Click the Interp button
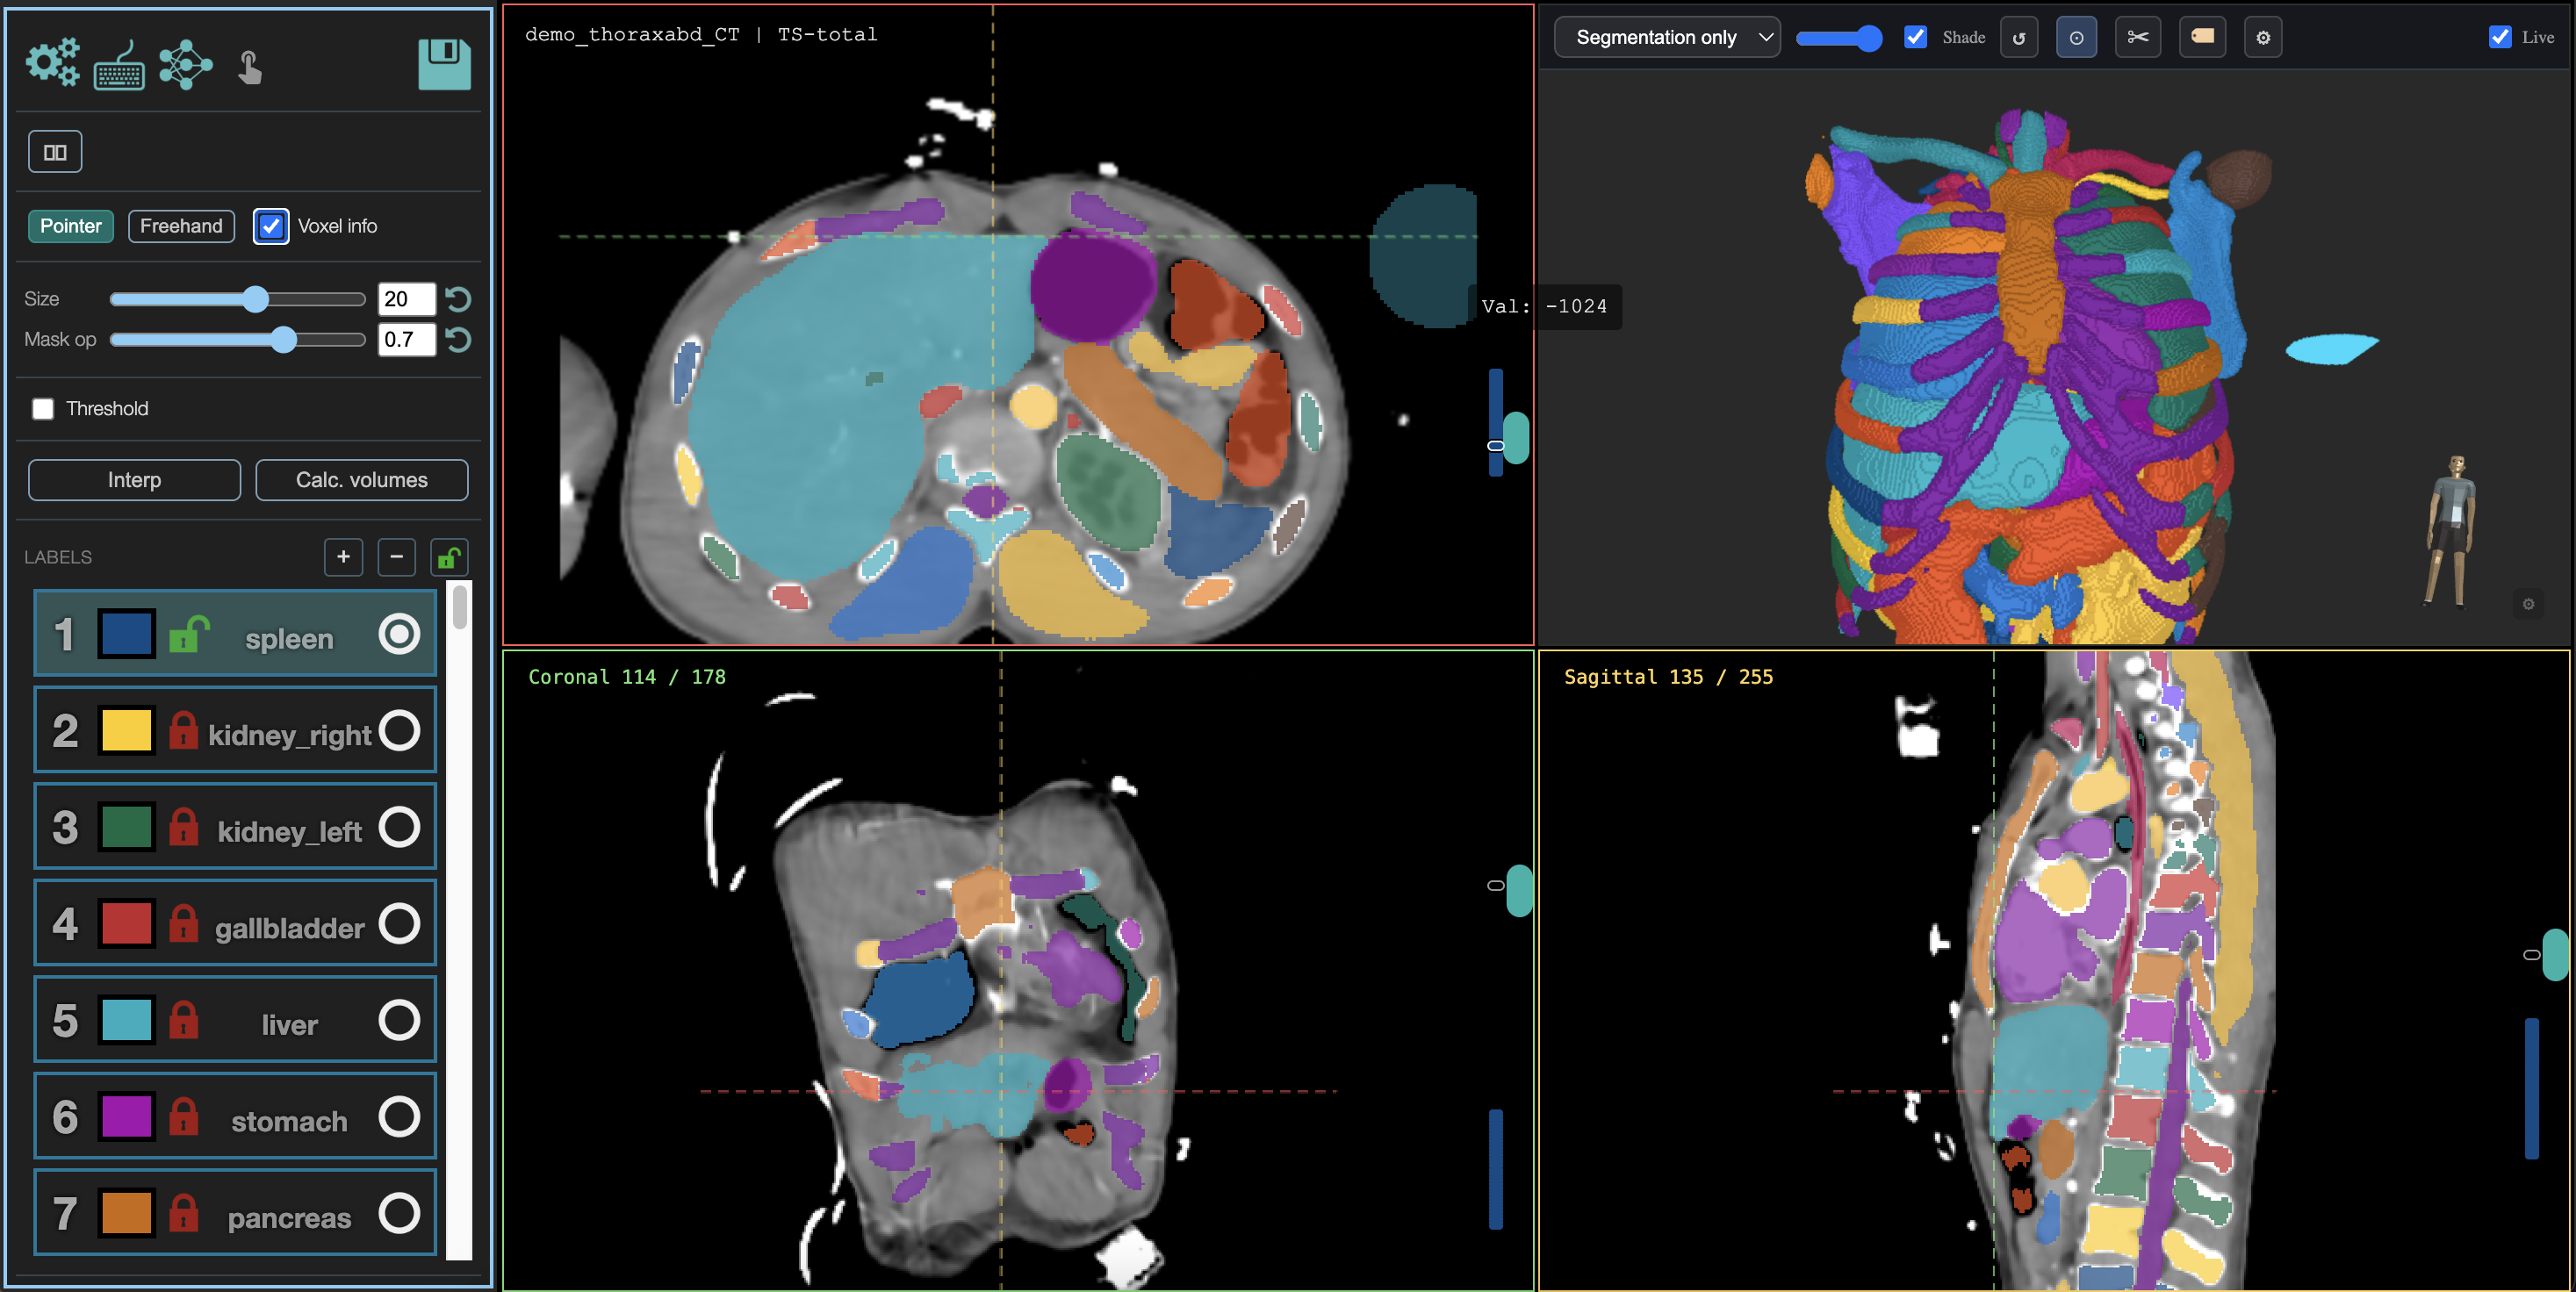The image size is (2576, 1292). click(x=134, y=480)
